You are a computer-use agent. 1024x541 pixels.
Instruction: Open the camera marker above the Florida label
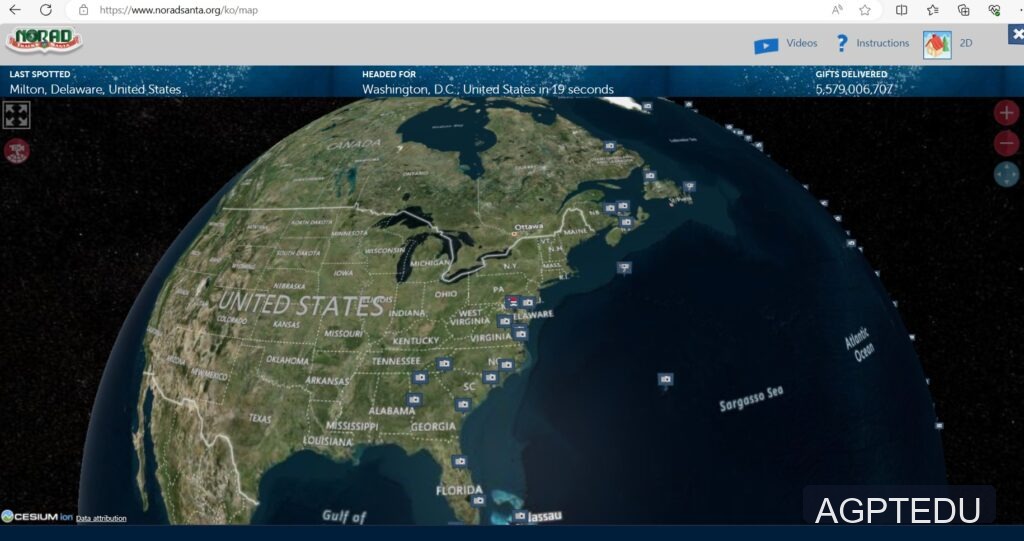[x=460, y=461]
